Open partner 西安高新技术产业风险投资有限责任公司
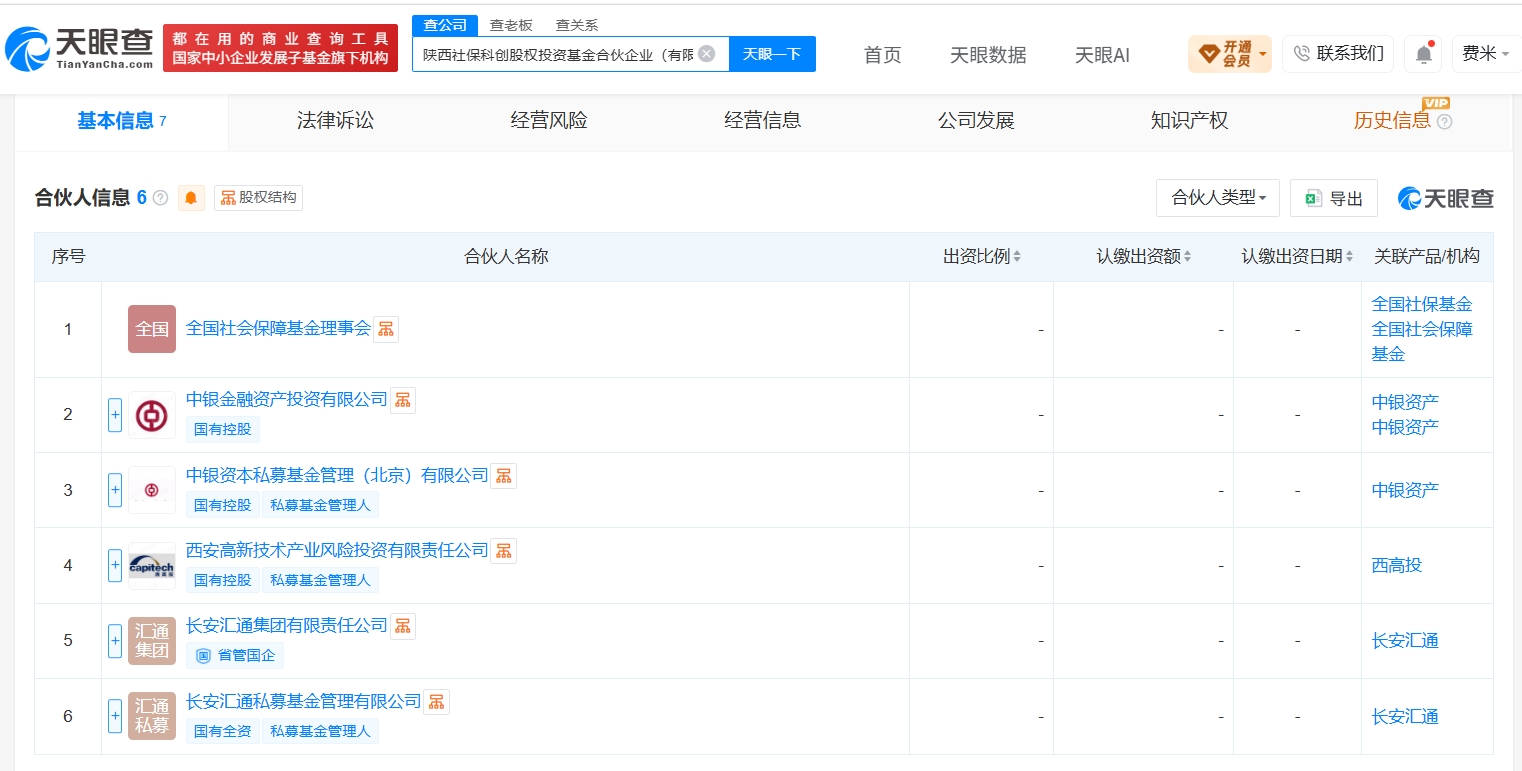Image resolution: width=1522 pixels, height=771 pixels. coord(337,550)
